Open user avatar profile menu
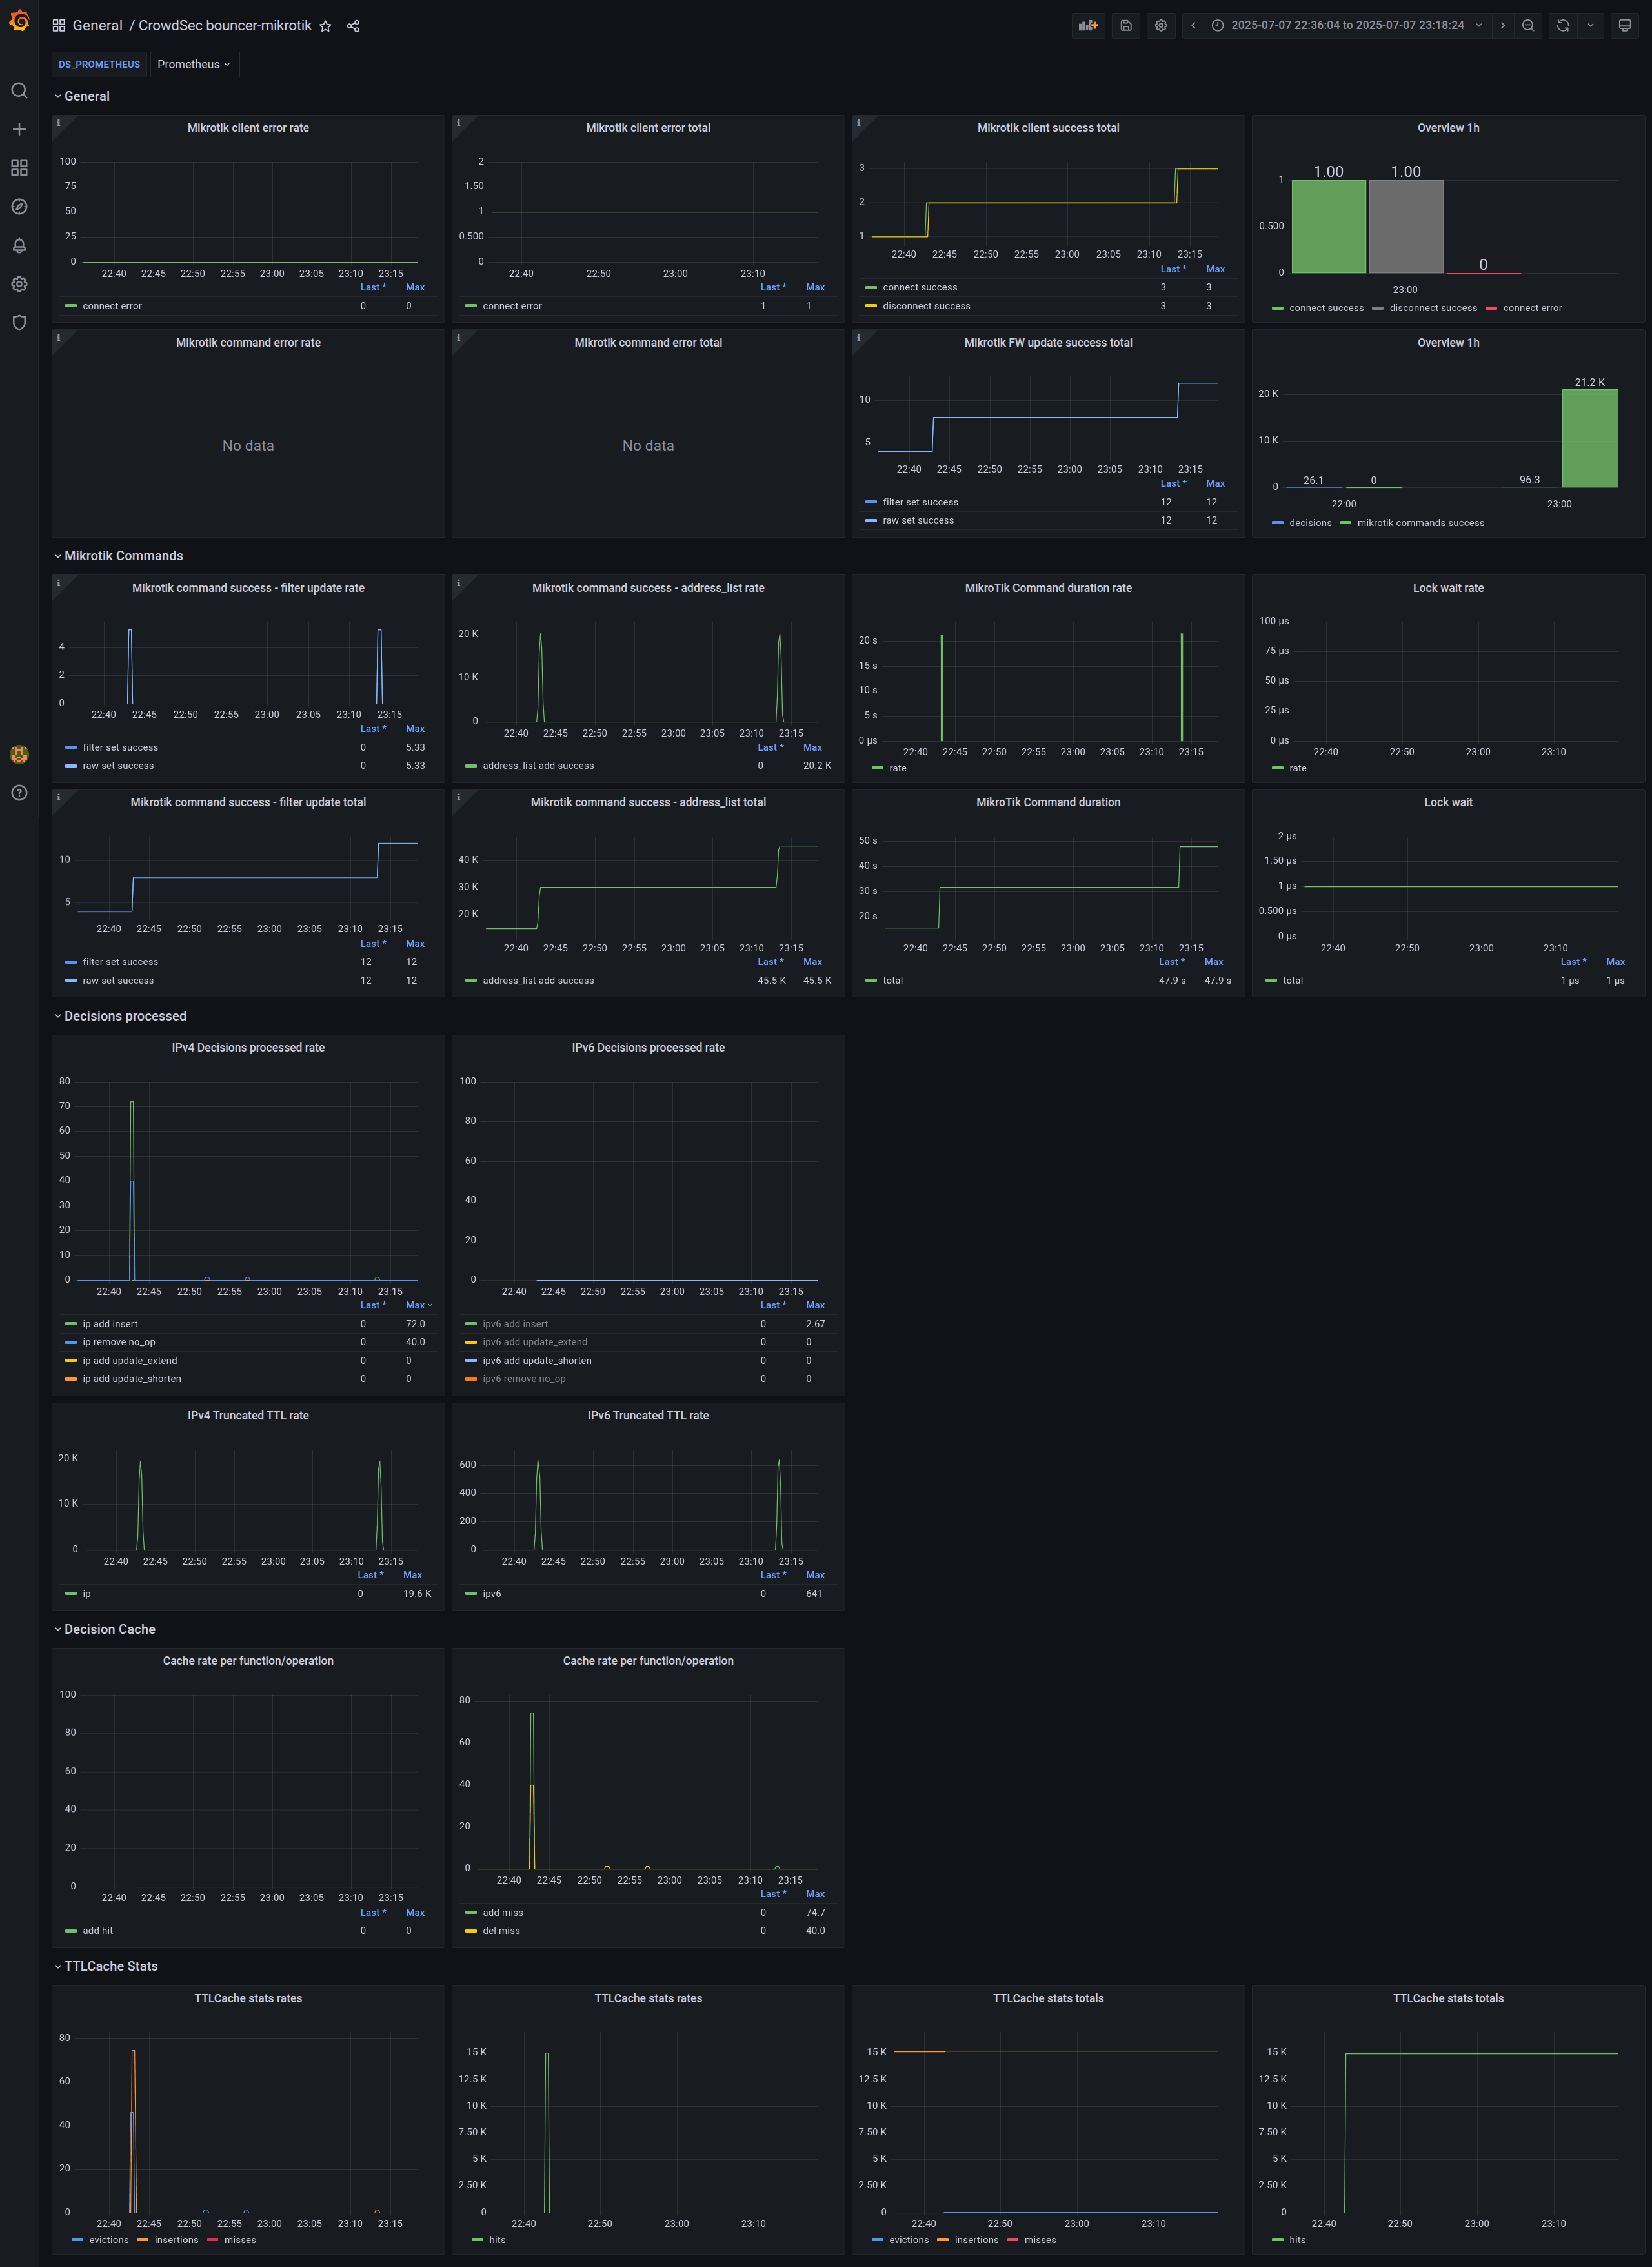This screenshot has width=1652, height=2267. click(19, 754)
